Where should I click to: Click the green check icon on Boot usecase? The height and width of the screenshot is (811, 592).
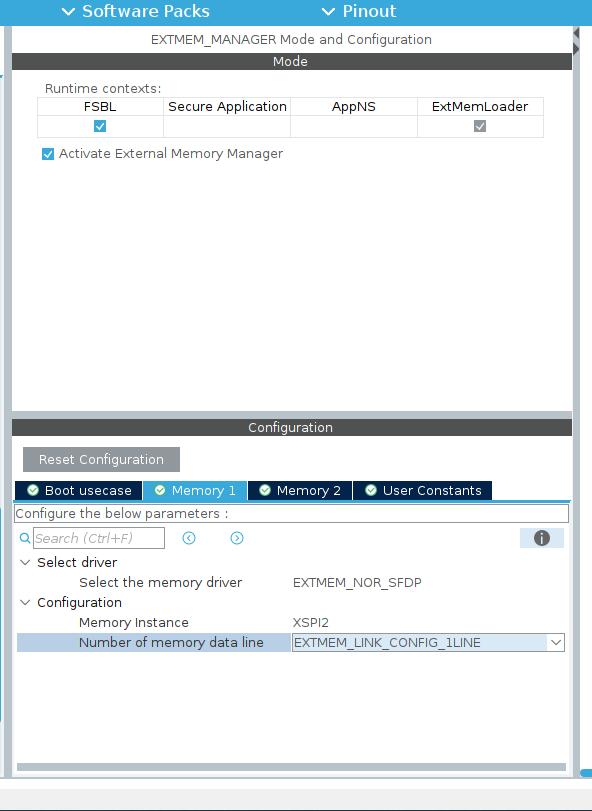pyautogui.click(x=33, y=490)
